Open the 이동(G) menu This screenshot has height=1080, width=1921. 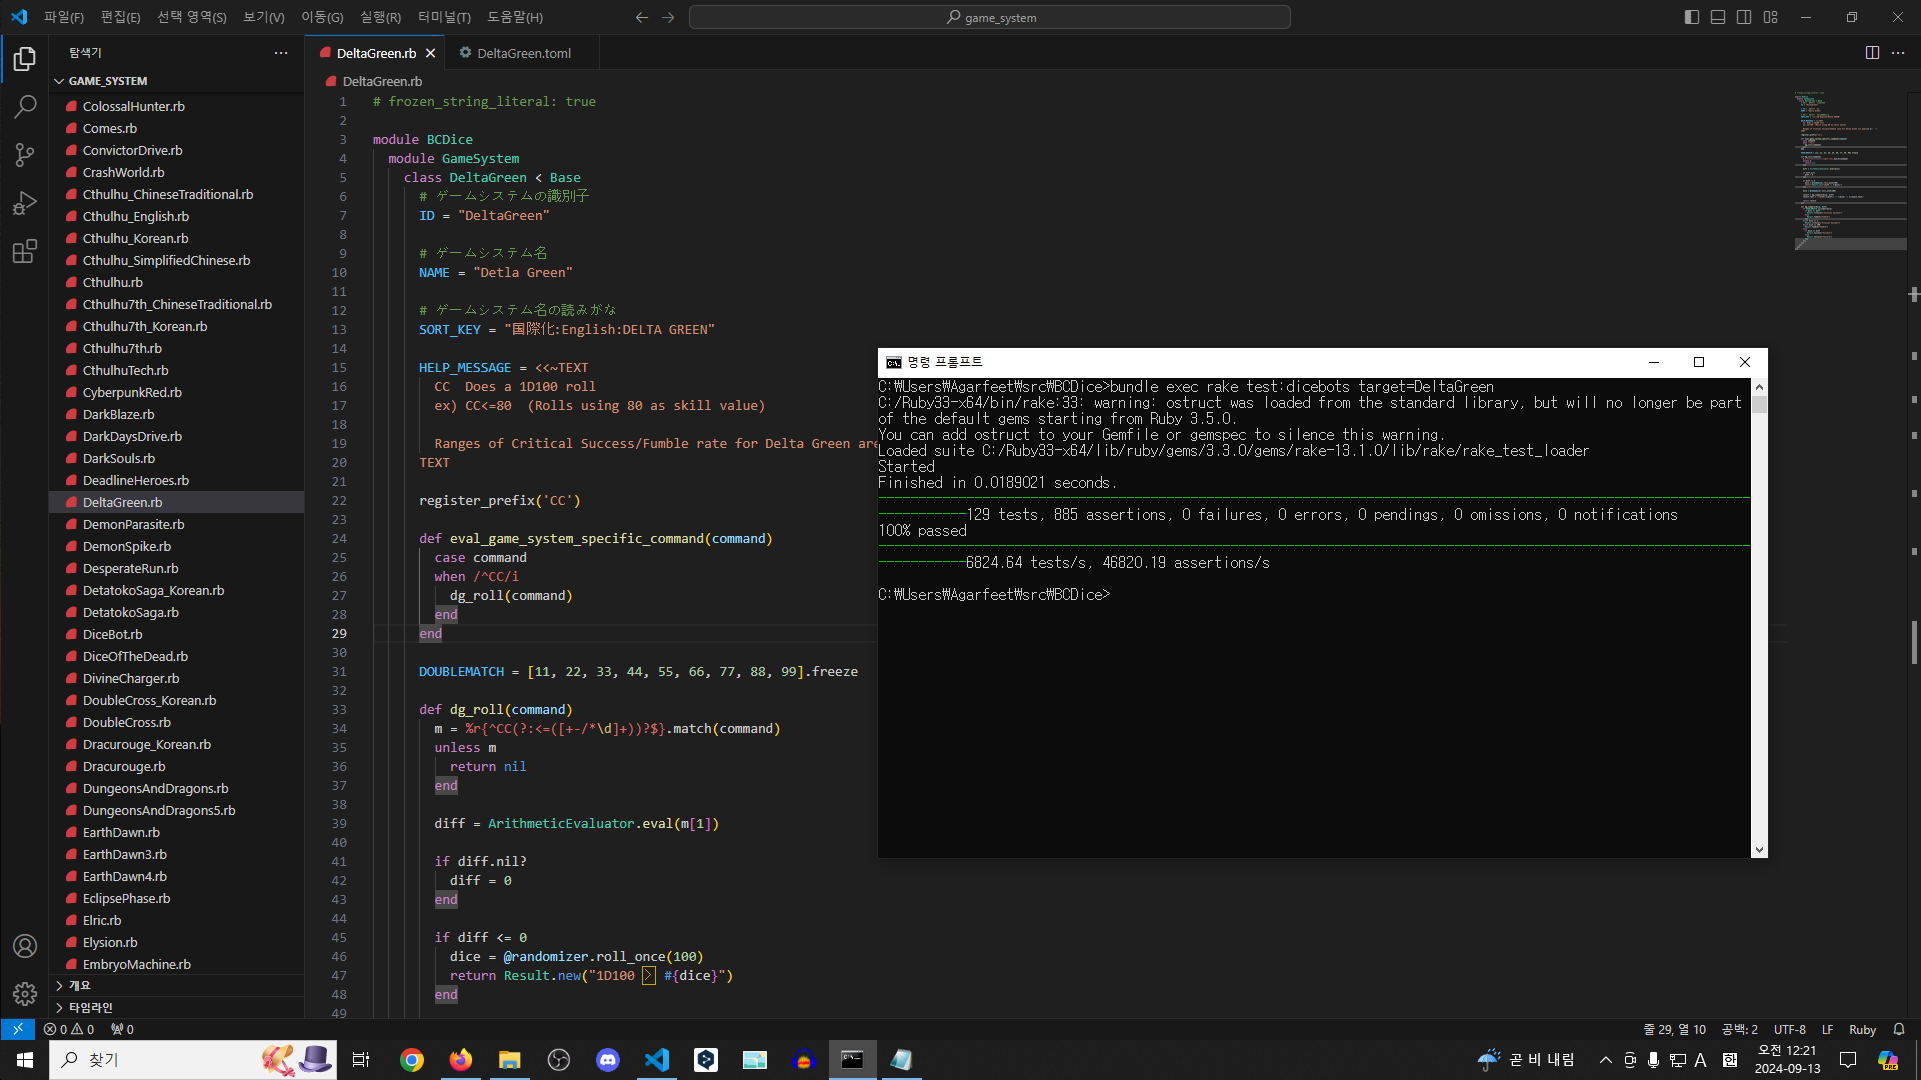[x=322, y=17]
